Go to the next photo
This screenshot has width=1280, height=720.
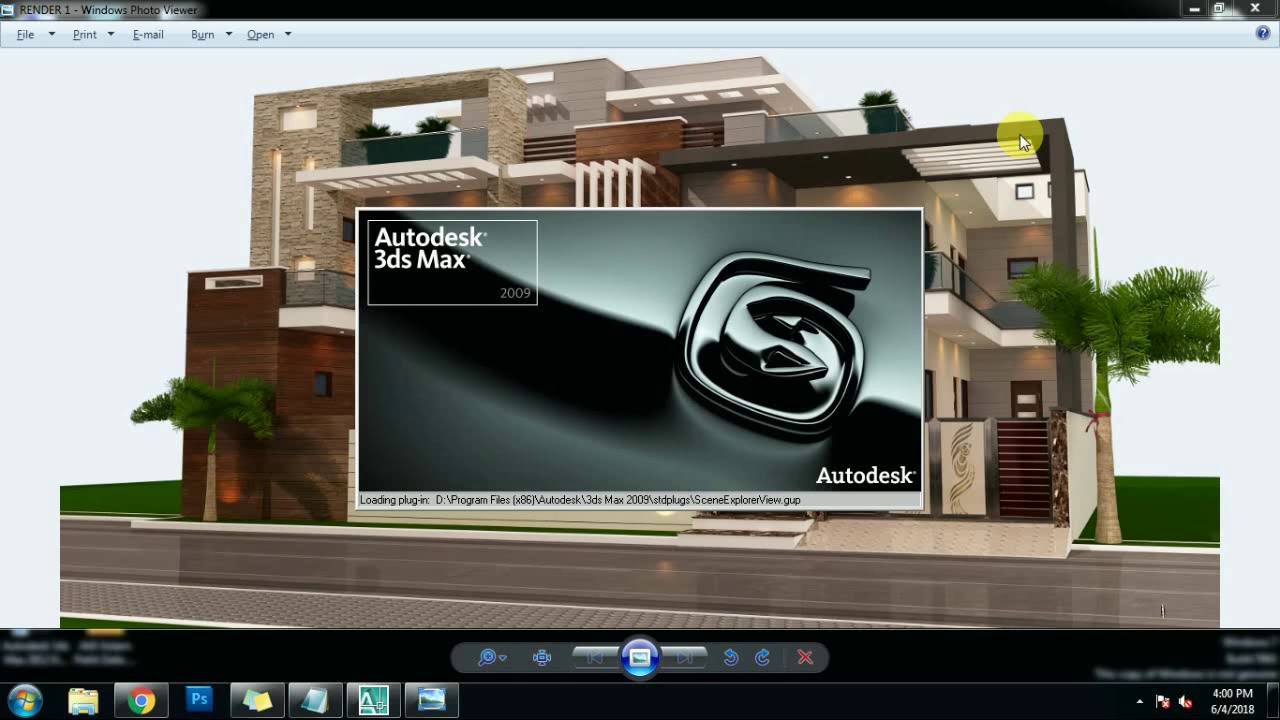pyautogui.click(x=685, y=657)
